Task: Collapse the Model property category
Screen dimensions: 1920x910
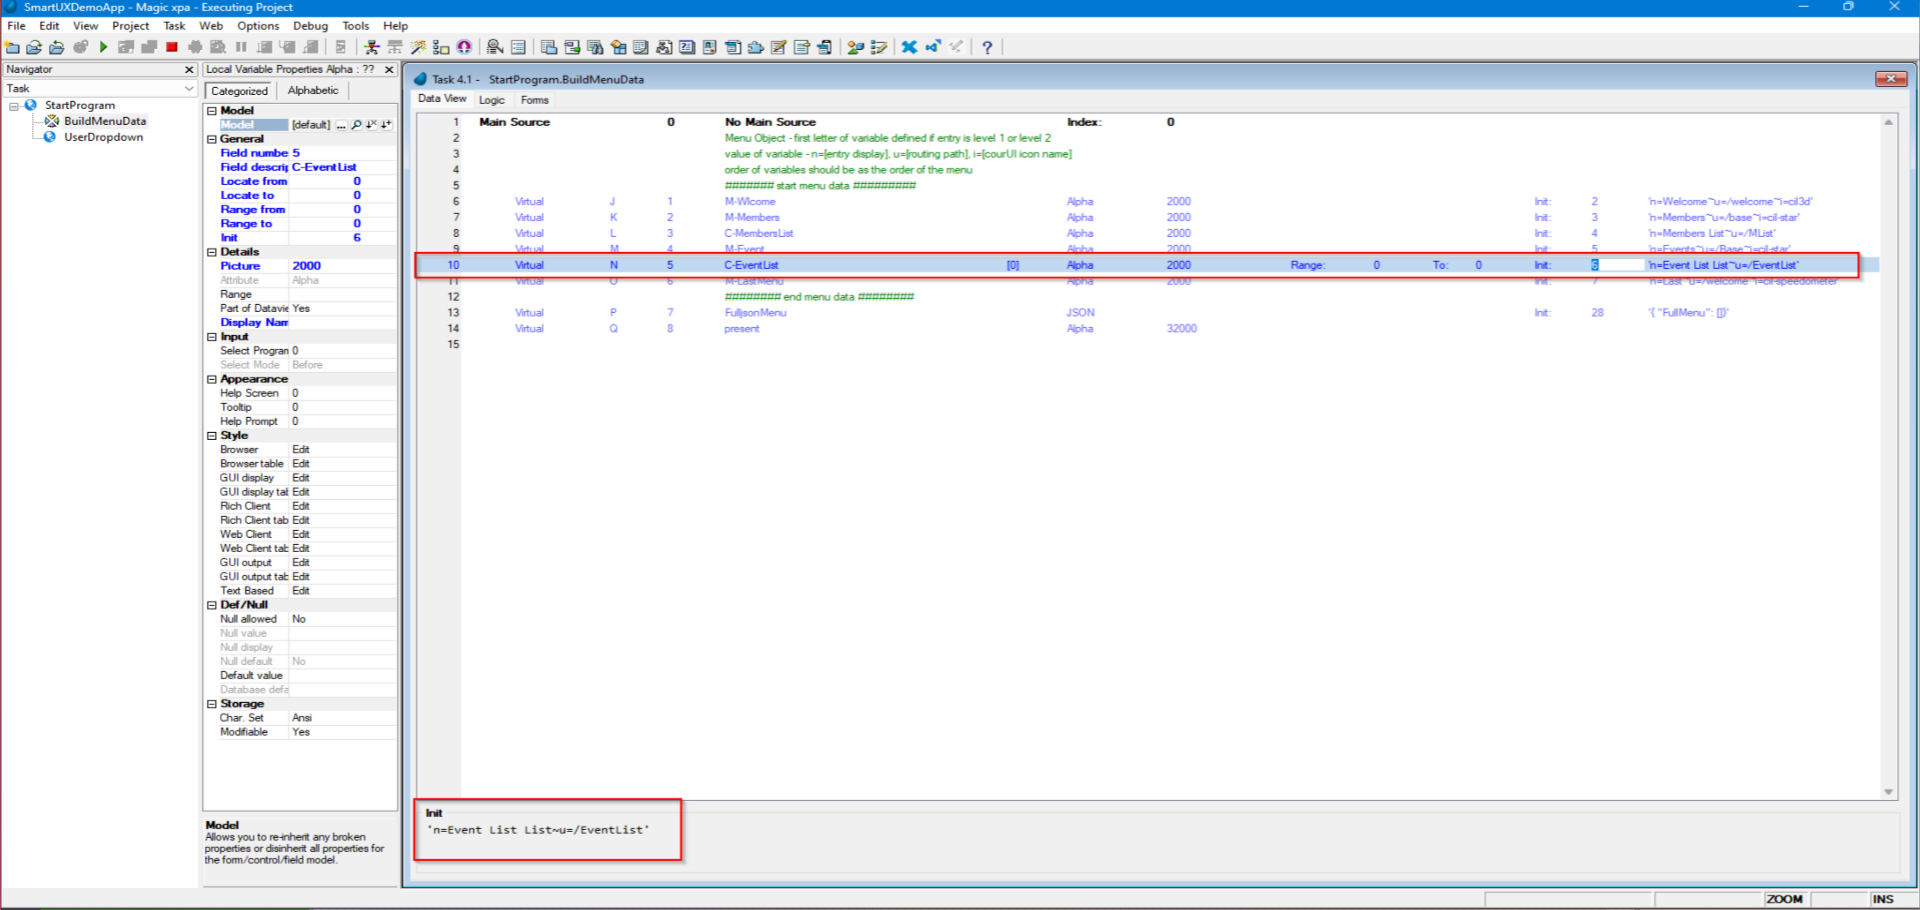Action: (x=211, y=111)
